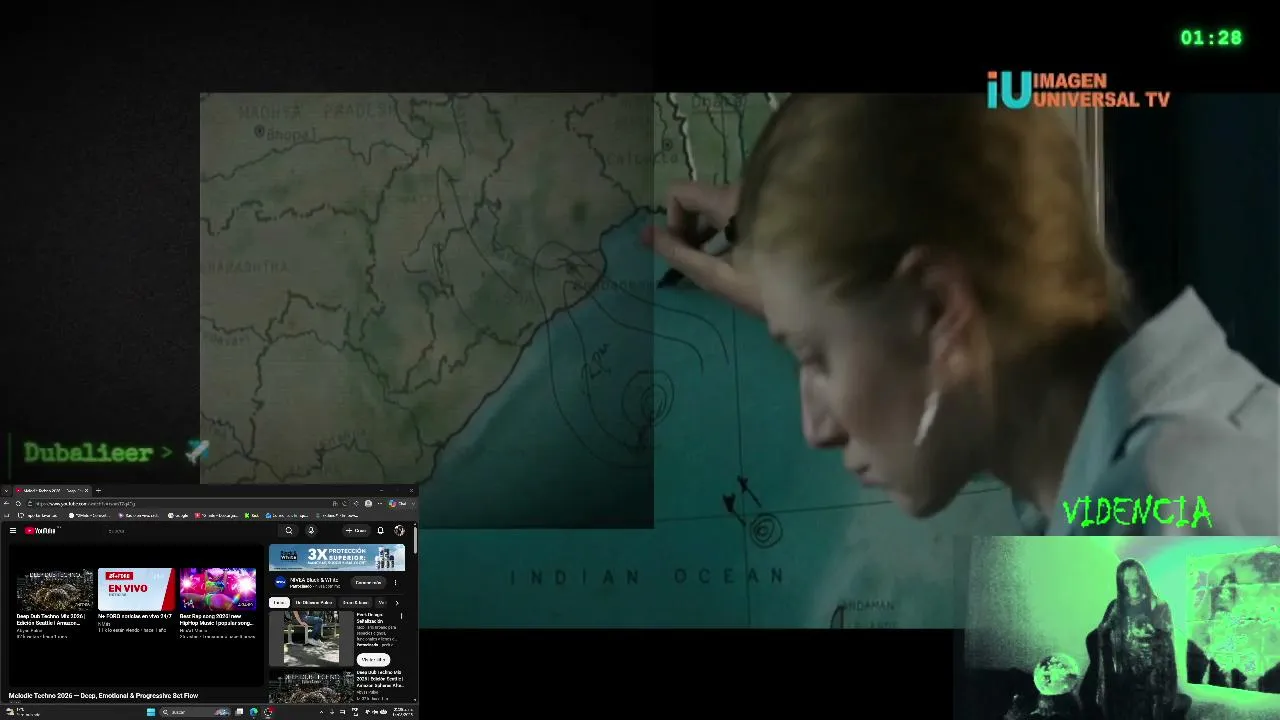Click the VIDENCIA green text overlay
The width and height of the screenshot is (1280, 720).
[1137, 513]
